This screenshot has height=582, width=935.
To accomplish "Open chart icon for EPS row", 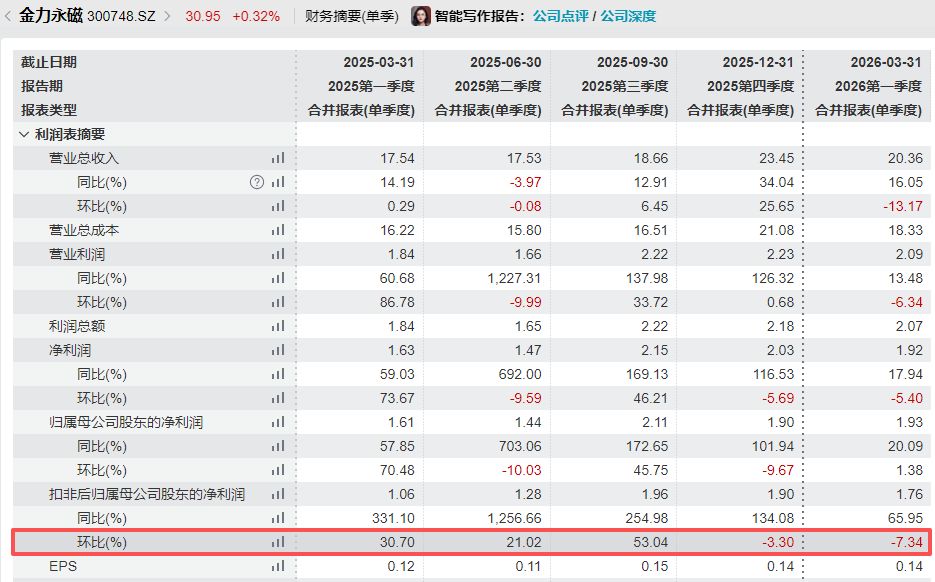I will coord(278,566).
